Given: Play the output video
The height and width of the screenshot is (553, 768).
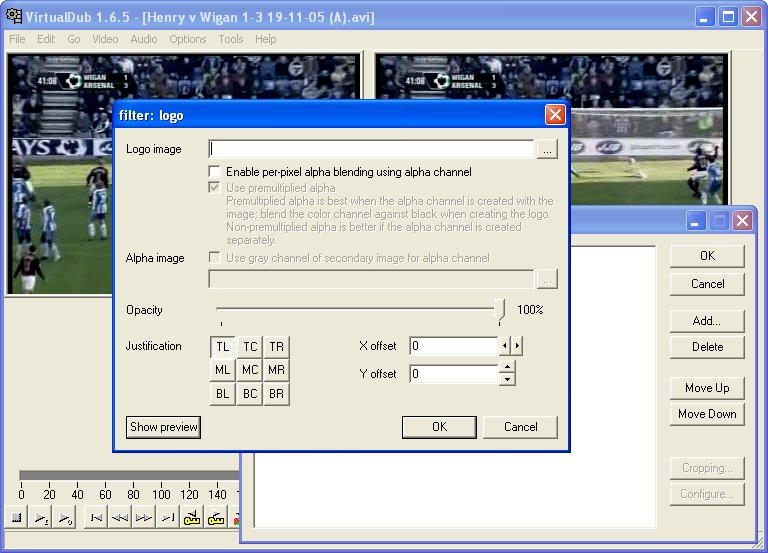Looking at the screenshot, I should (x=65, y=517).
